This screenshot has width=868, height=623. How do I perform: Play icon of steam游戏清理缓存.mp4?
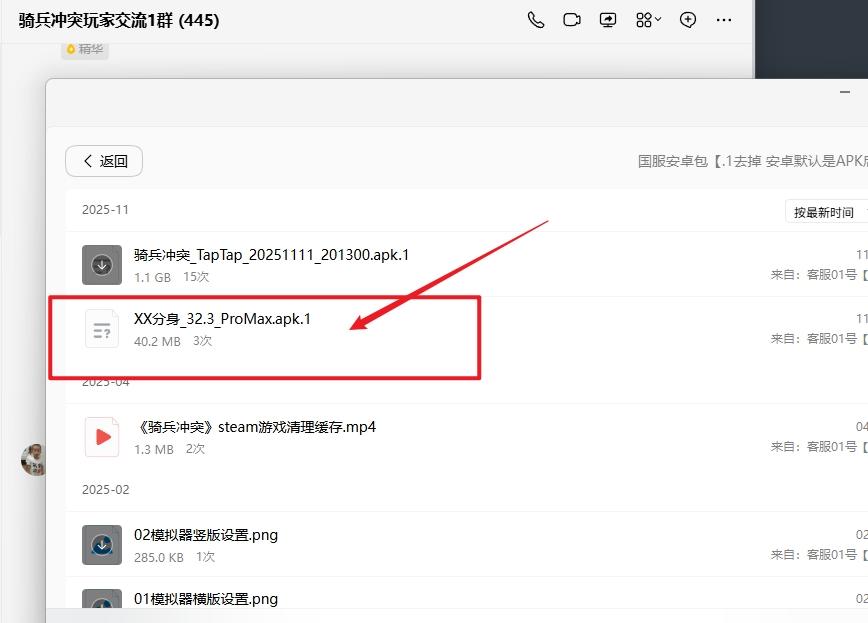pyautogui.click(x=102, y=437)
